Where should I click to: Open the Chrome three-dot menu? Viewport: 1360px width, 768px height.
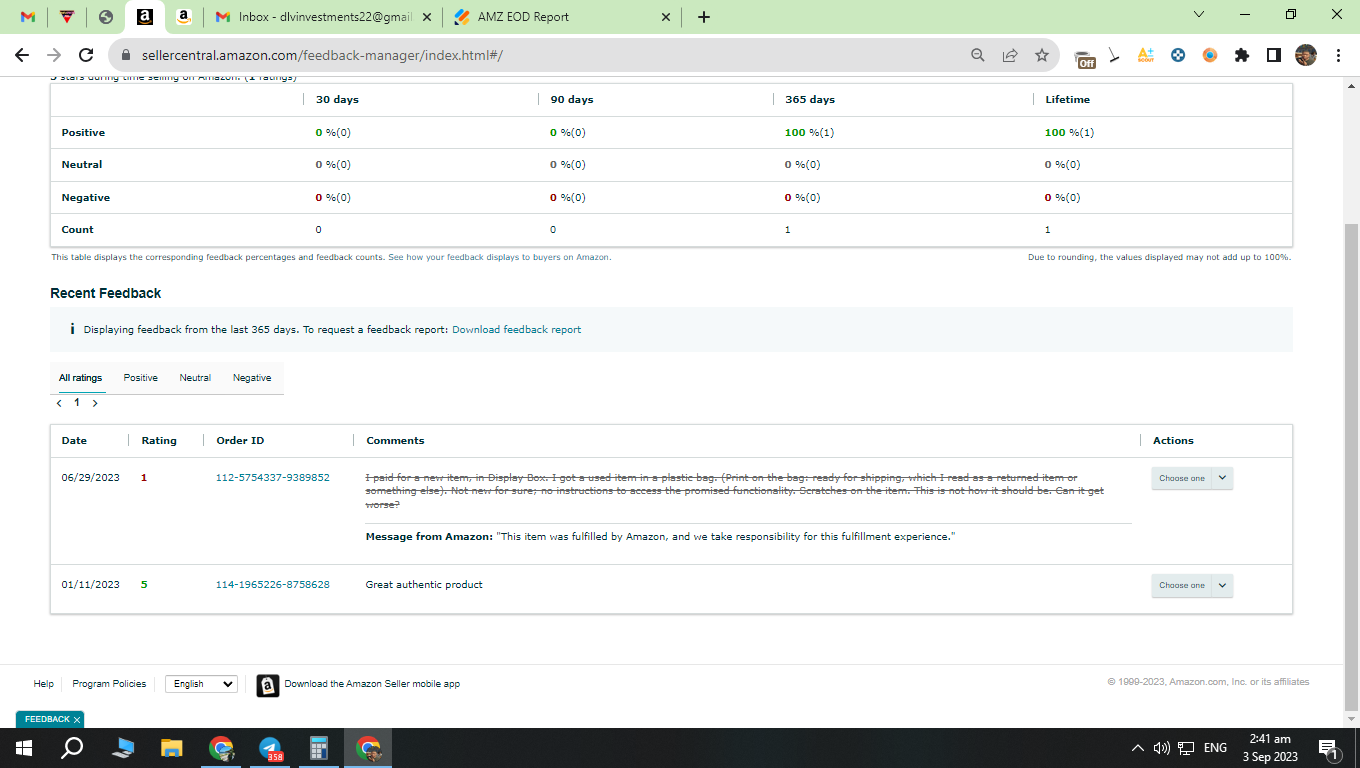[x=1337, y=55]
